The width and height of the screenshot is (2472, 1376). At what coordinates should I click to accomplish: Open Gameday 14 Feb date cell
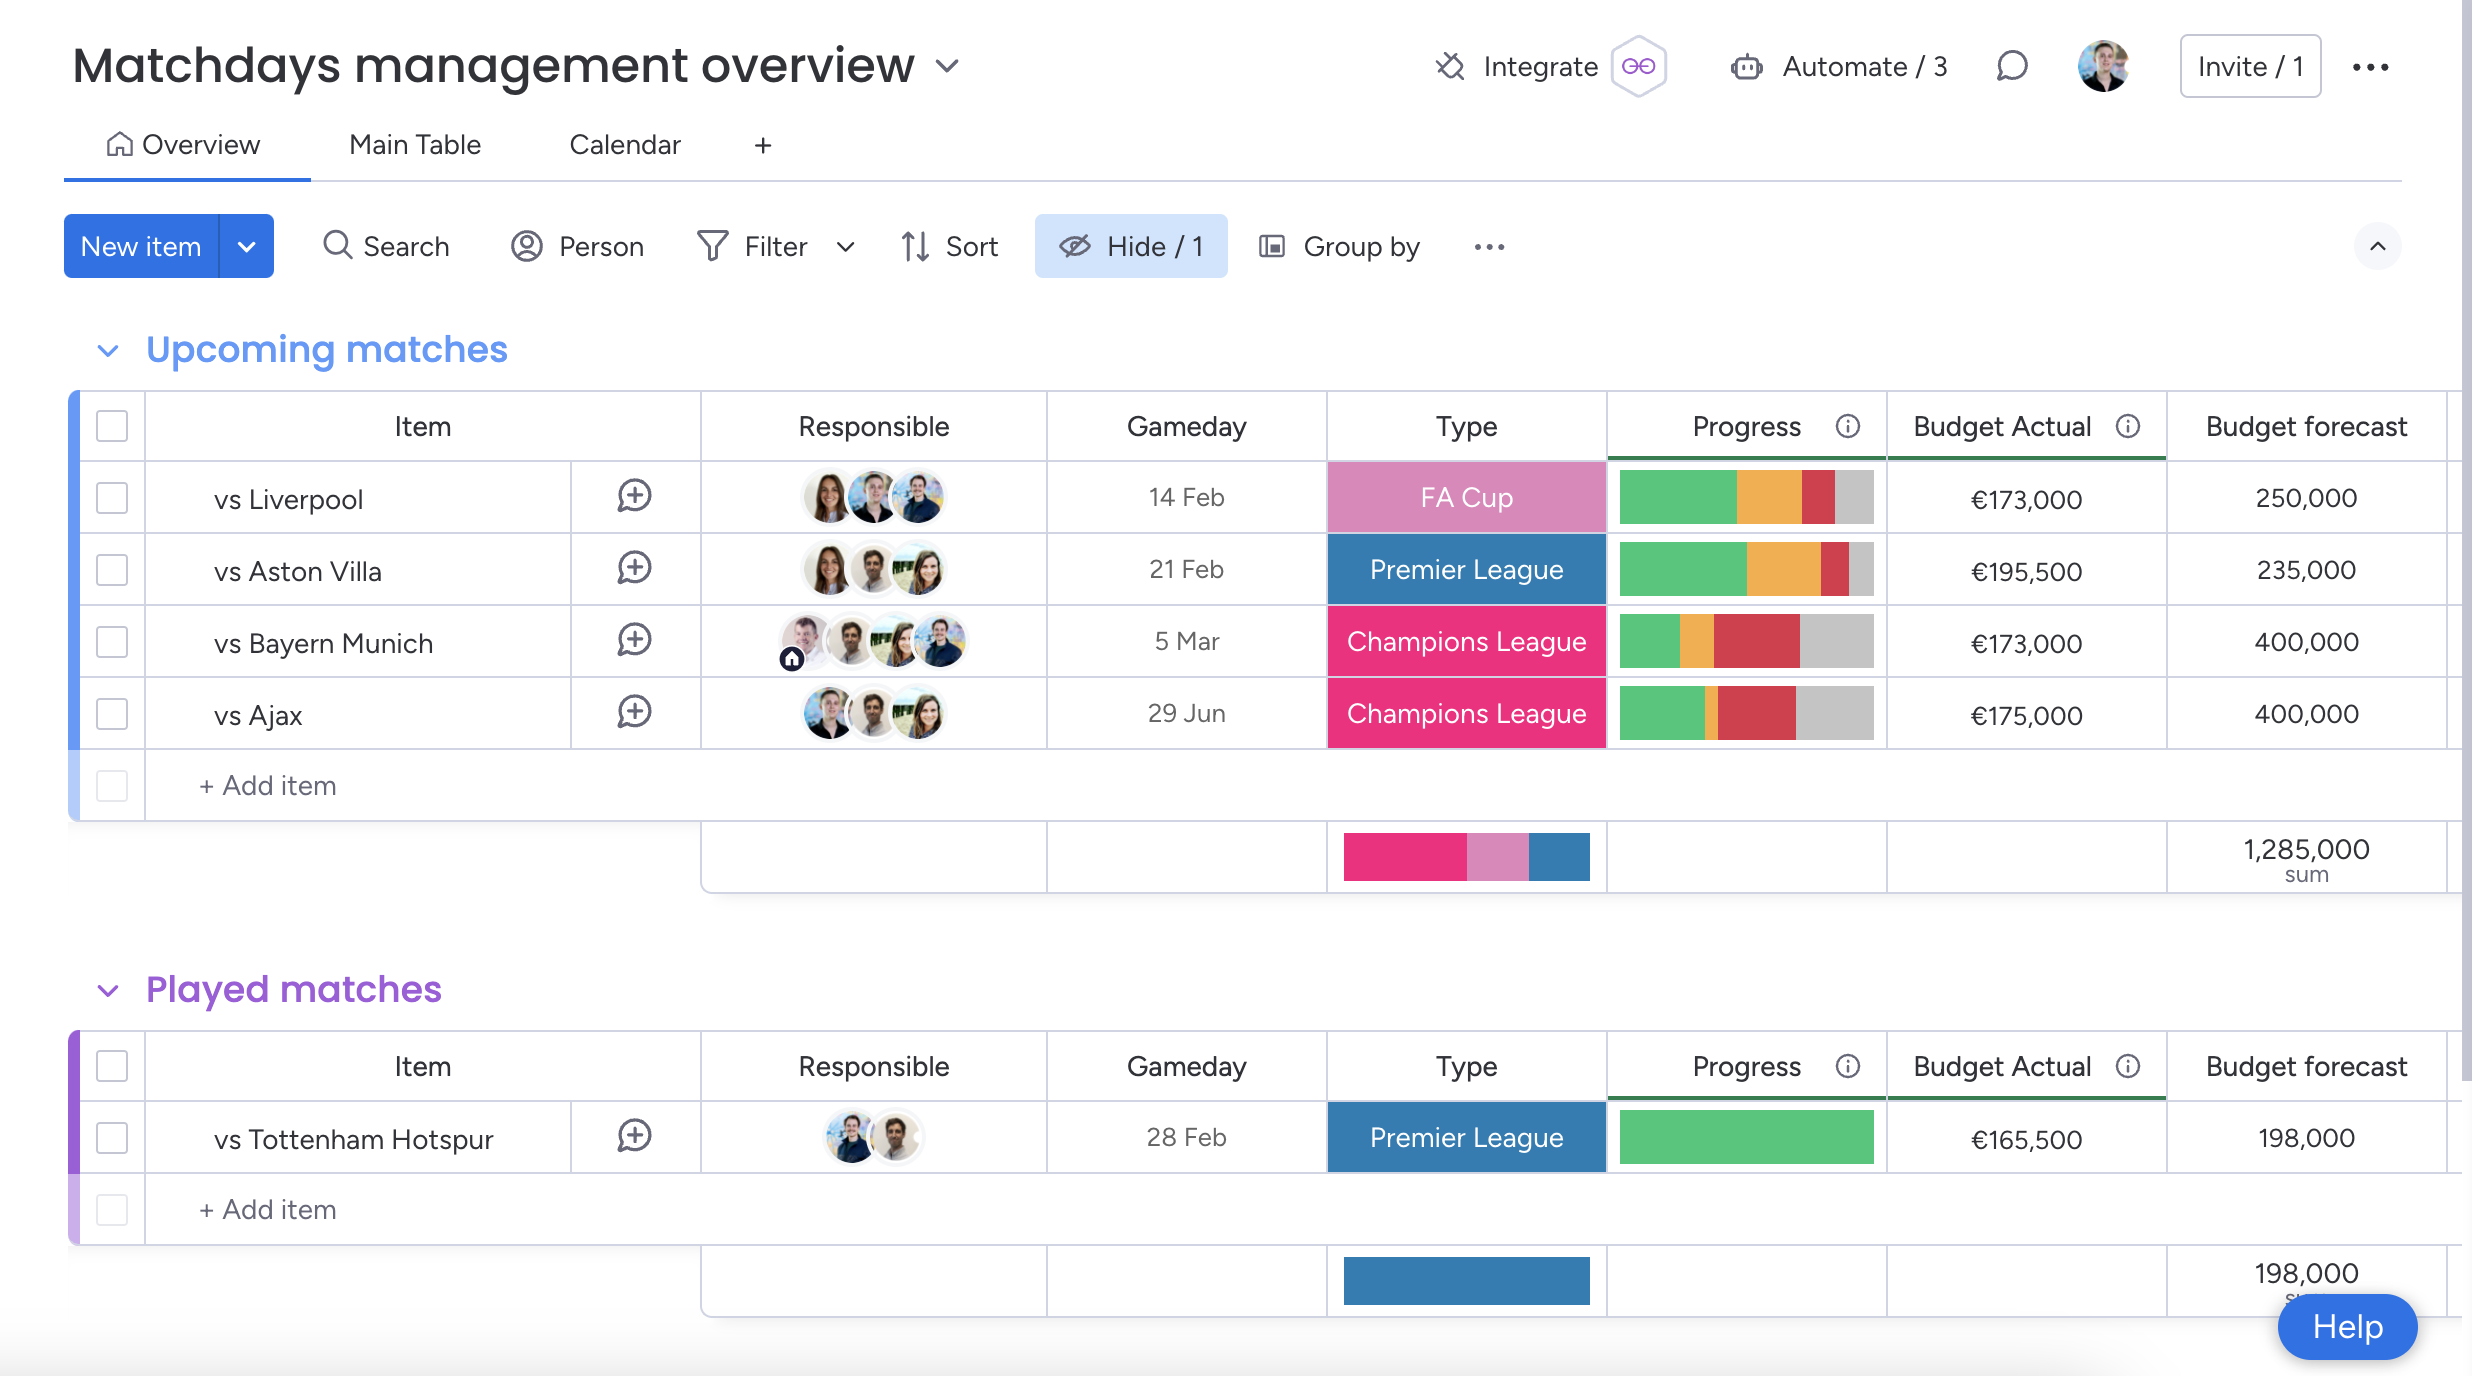tap(1187, 497)
